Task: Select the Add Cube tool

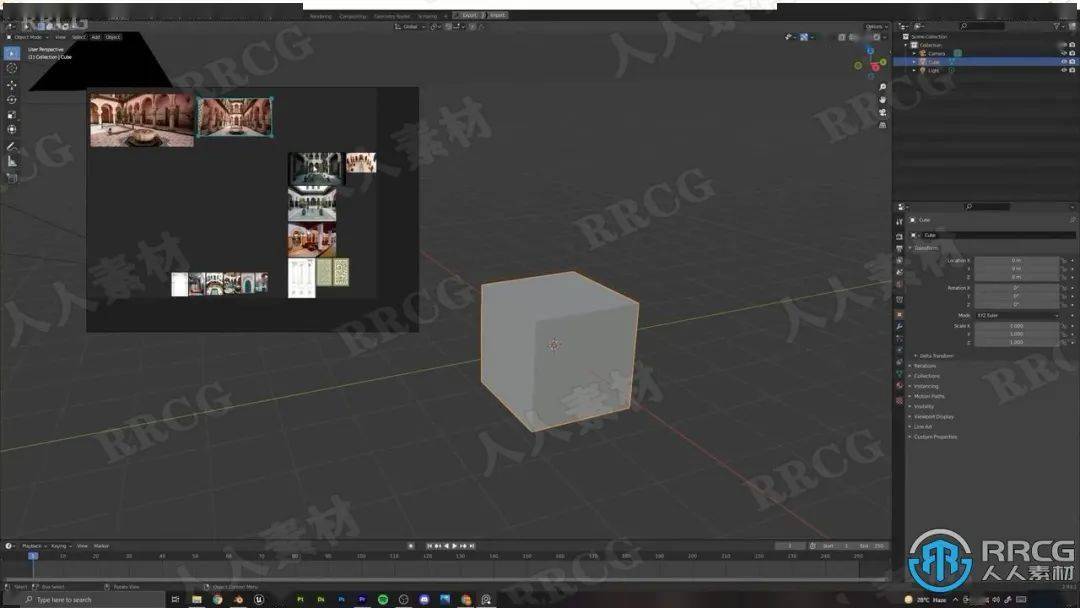Action: point(12,178)
